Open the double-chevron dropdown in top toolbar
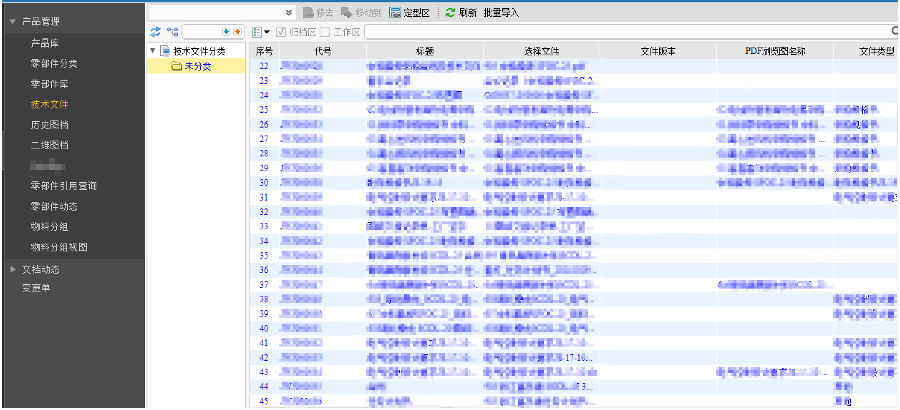 click(290, 13)
